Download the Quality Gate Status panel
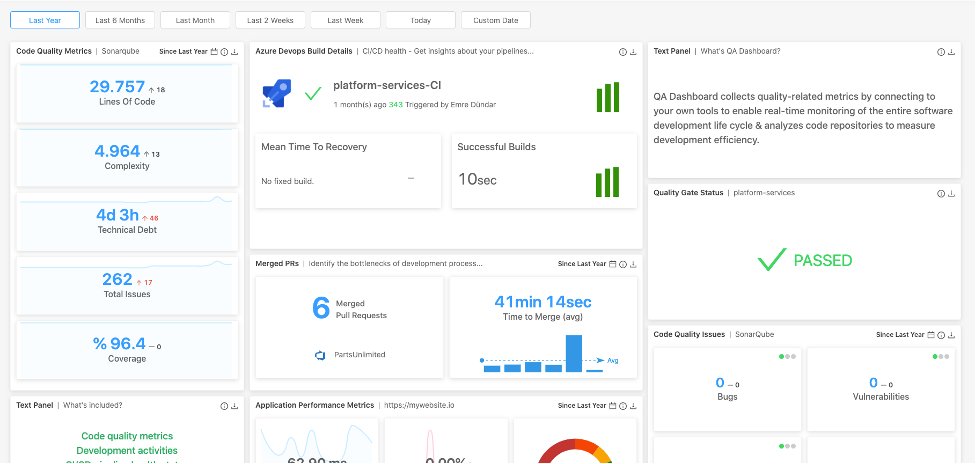The image size is (977, 464). (x=951, y=193)
